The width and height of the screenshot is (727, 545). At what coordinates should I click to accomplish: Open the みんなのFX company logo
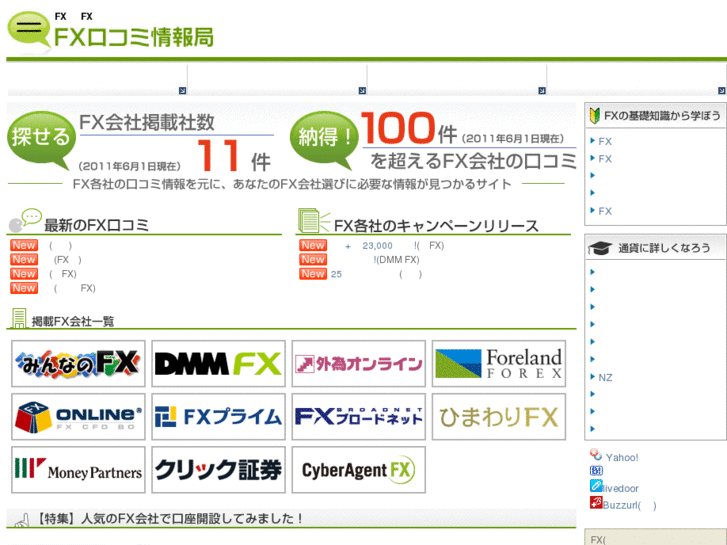click(78, 364)
